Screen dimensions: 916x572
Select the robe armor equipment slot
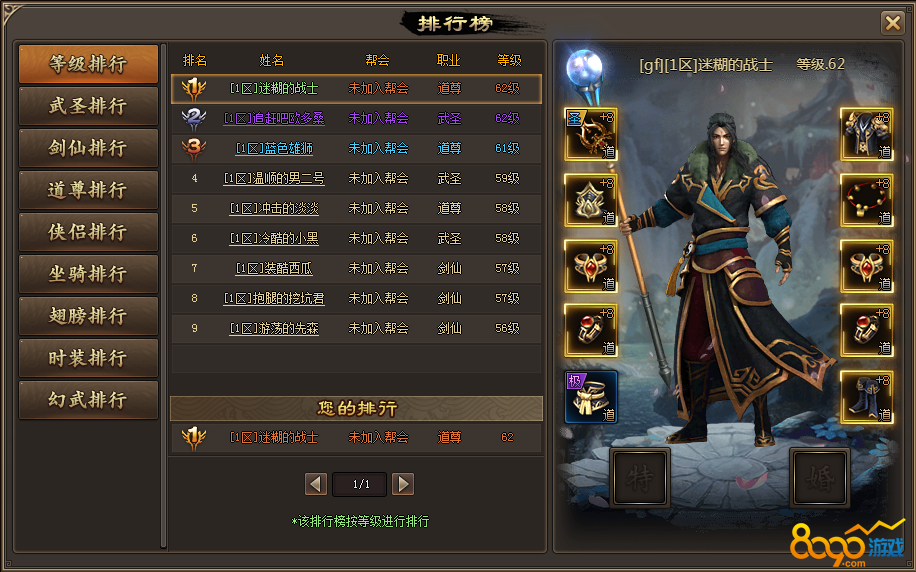866,134
